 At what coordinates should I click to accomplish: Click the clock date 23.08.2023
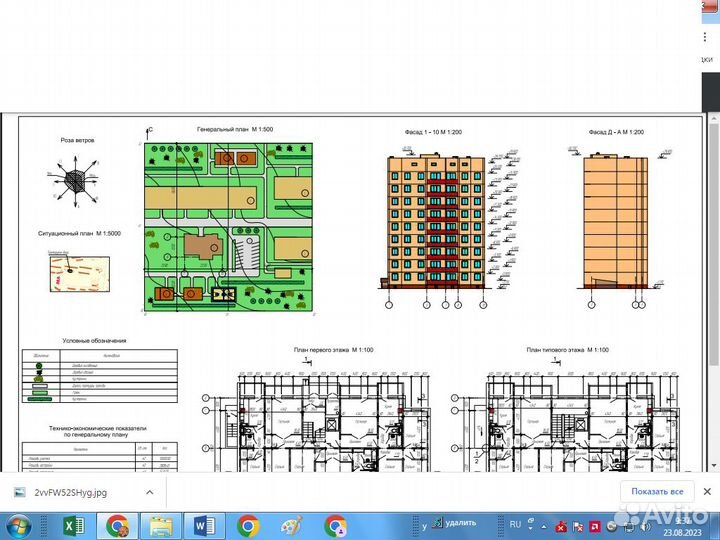tap(679, 531)
